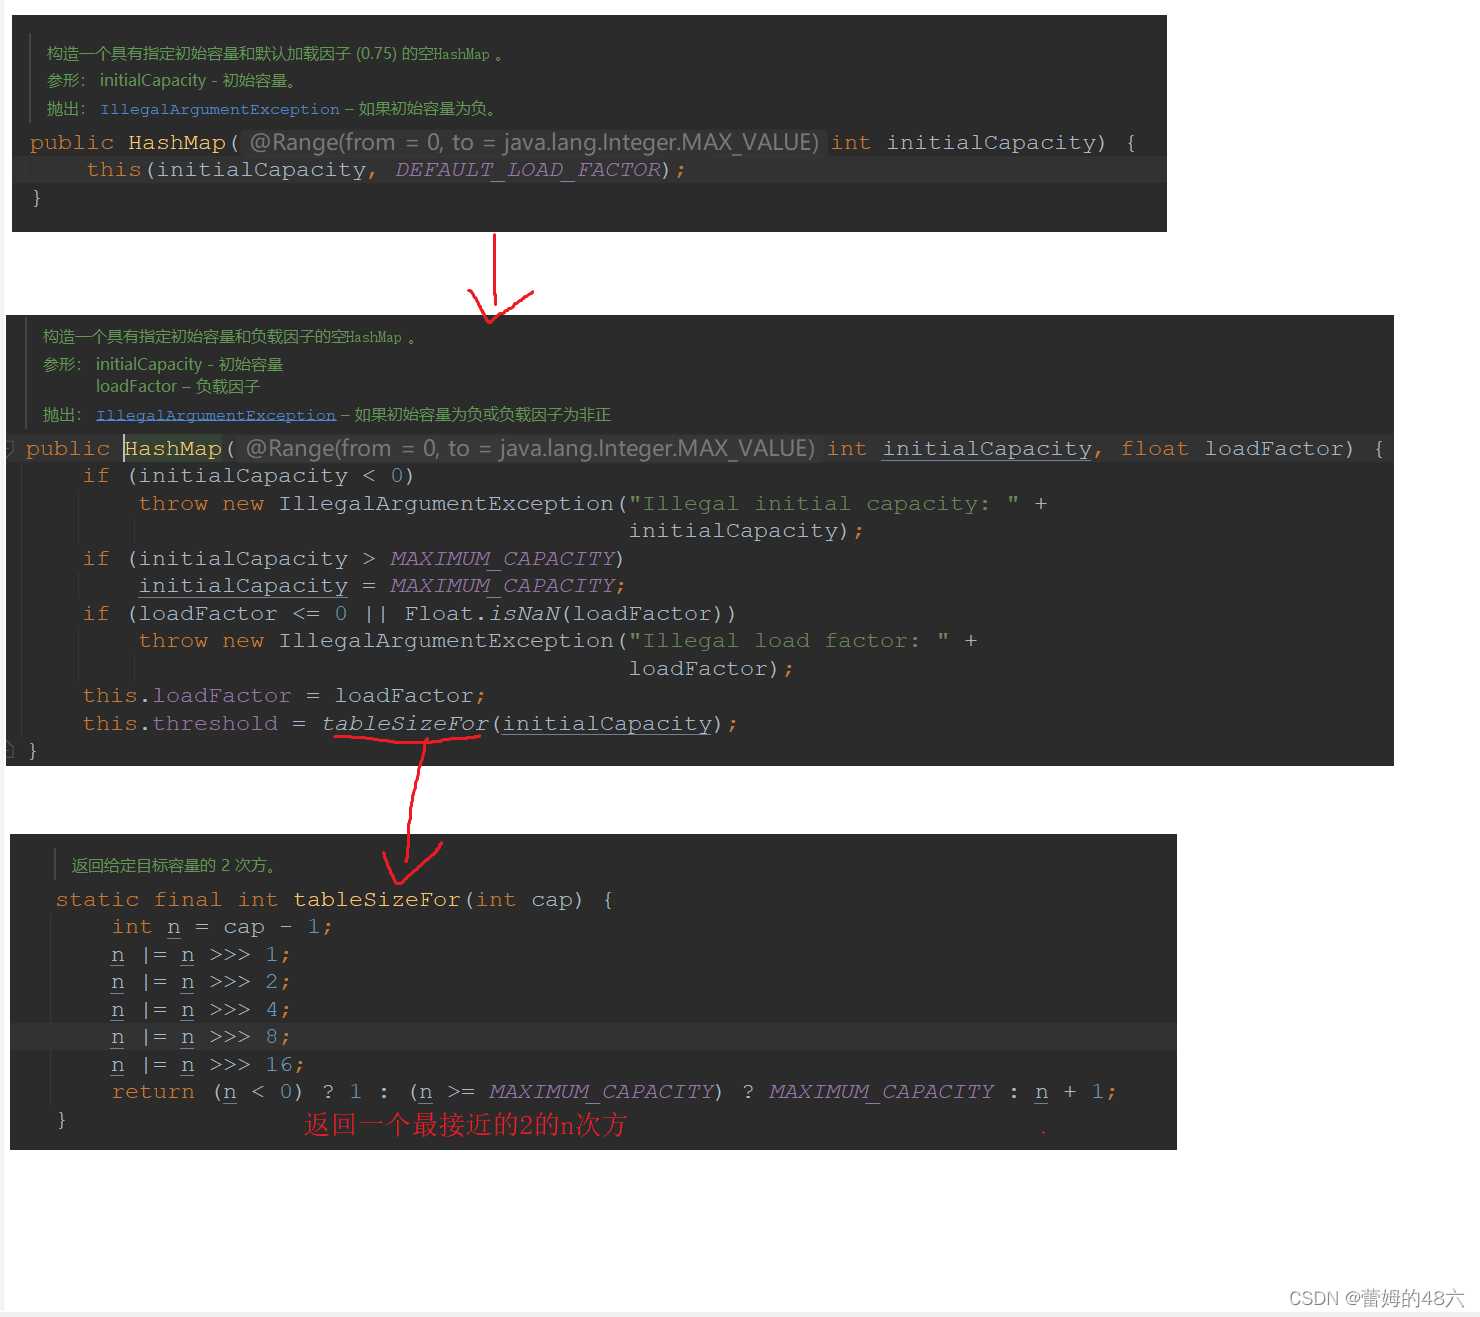Click the loadFactor – 负载因子 doc line
Image resolution: width=1480 pixels, height=1317 pixels.
click(x=178, y=386)
